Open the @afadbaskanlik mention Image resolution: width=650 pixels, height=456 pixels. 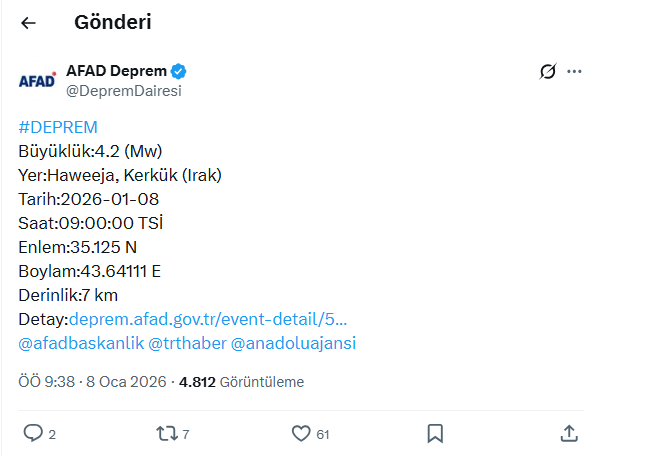[x=80, y=343]
